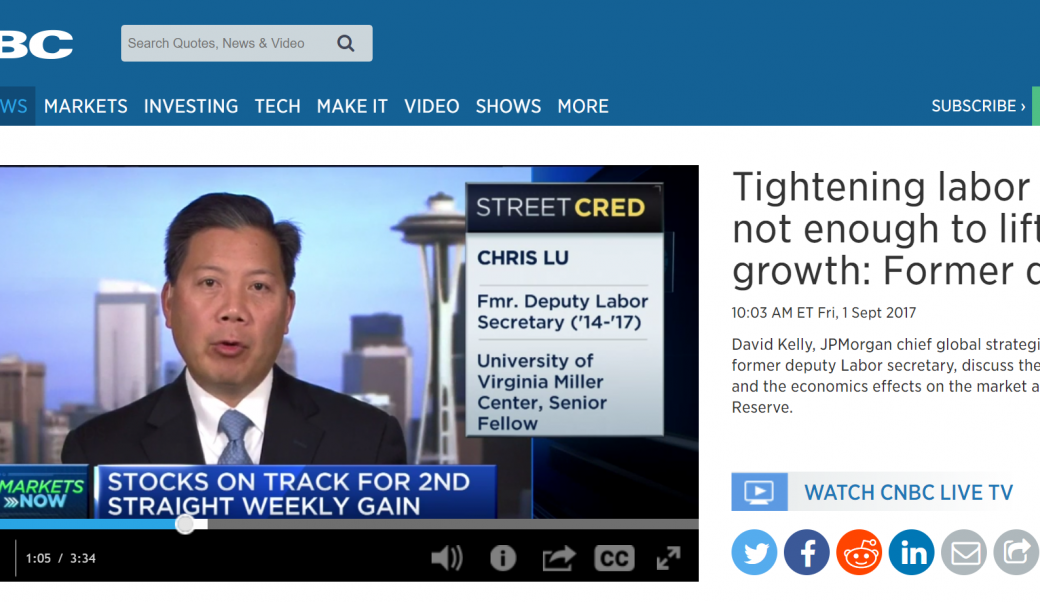
Task: Select the MARKETS menu item
Action: click(85, 106)
